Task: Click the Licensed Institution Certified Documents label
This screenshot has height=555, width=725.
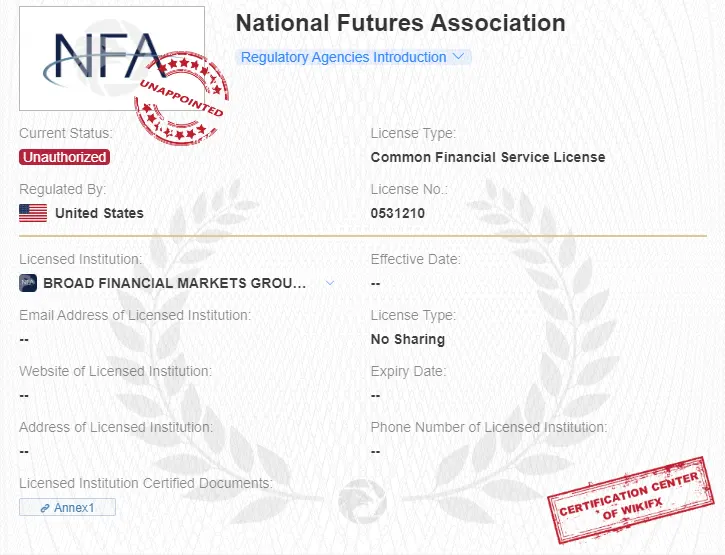Action: [146, 484]
